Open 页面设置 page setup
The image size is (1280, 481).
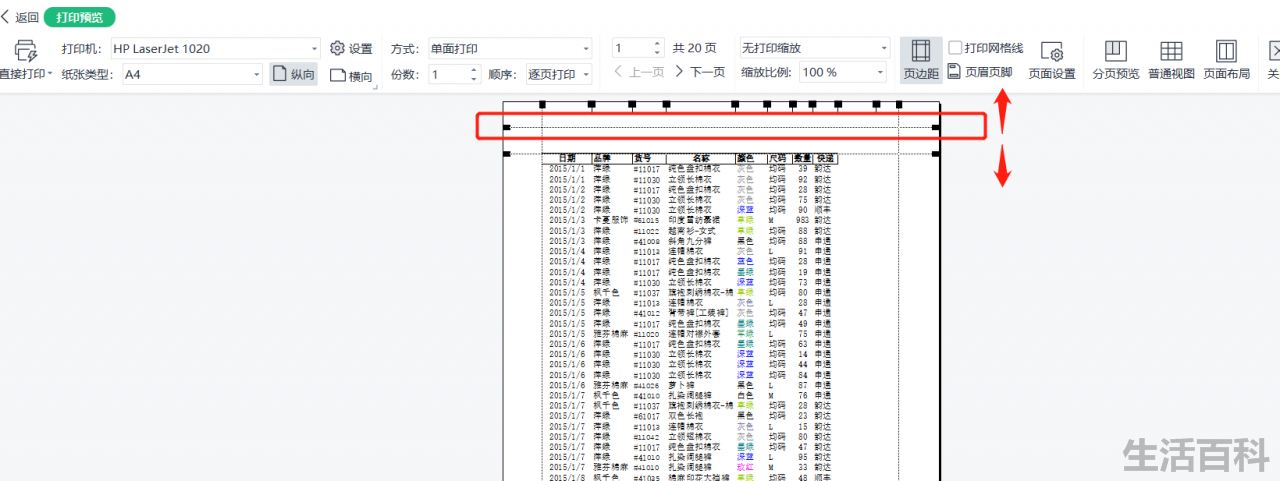click(x=1052, y=59)
